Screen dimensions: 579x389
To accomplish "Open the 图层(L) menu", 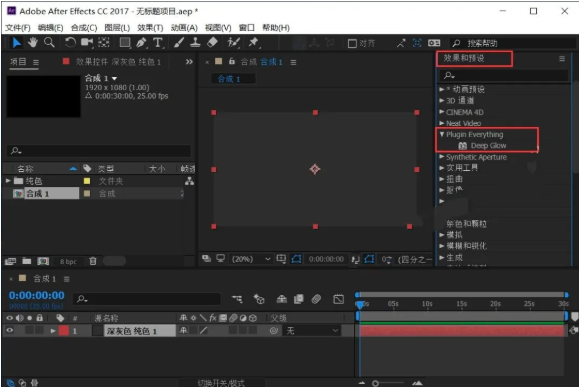I will click(x=117, y=28).
